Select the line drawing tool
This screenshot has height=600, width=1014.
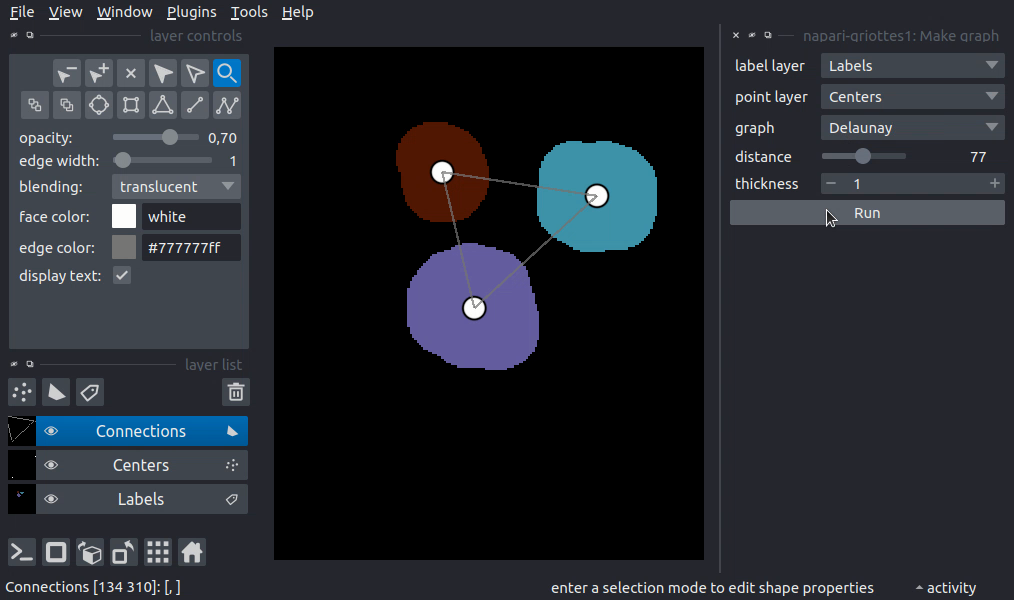(195, 105)
